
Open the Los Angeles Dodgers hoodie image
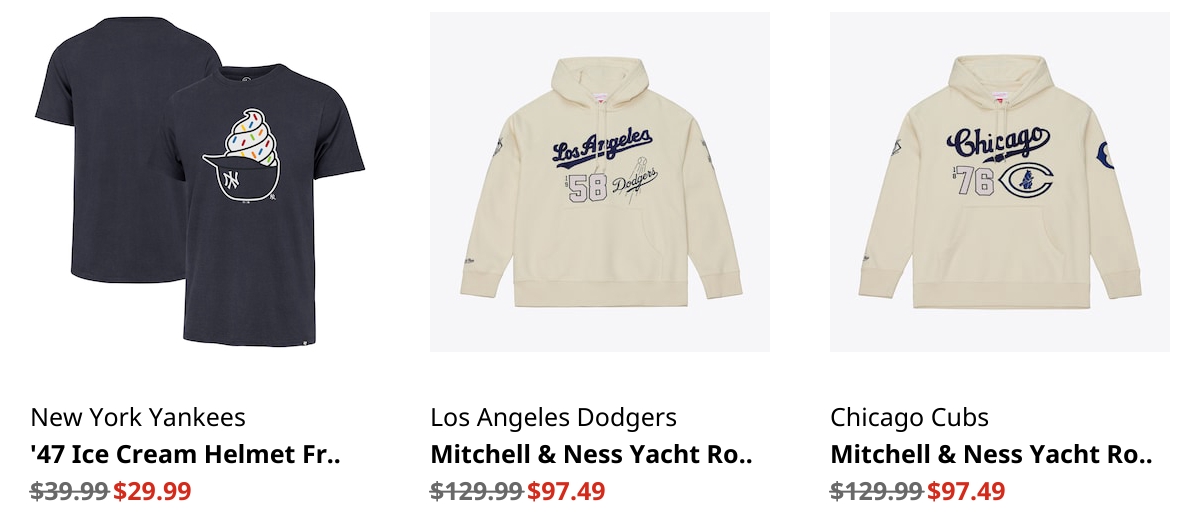[600, 182]
